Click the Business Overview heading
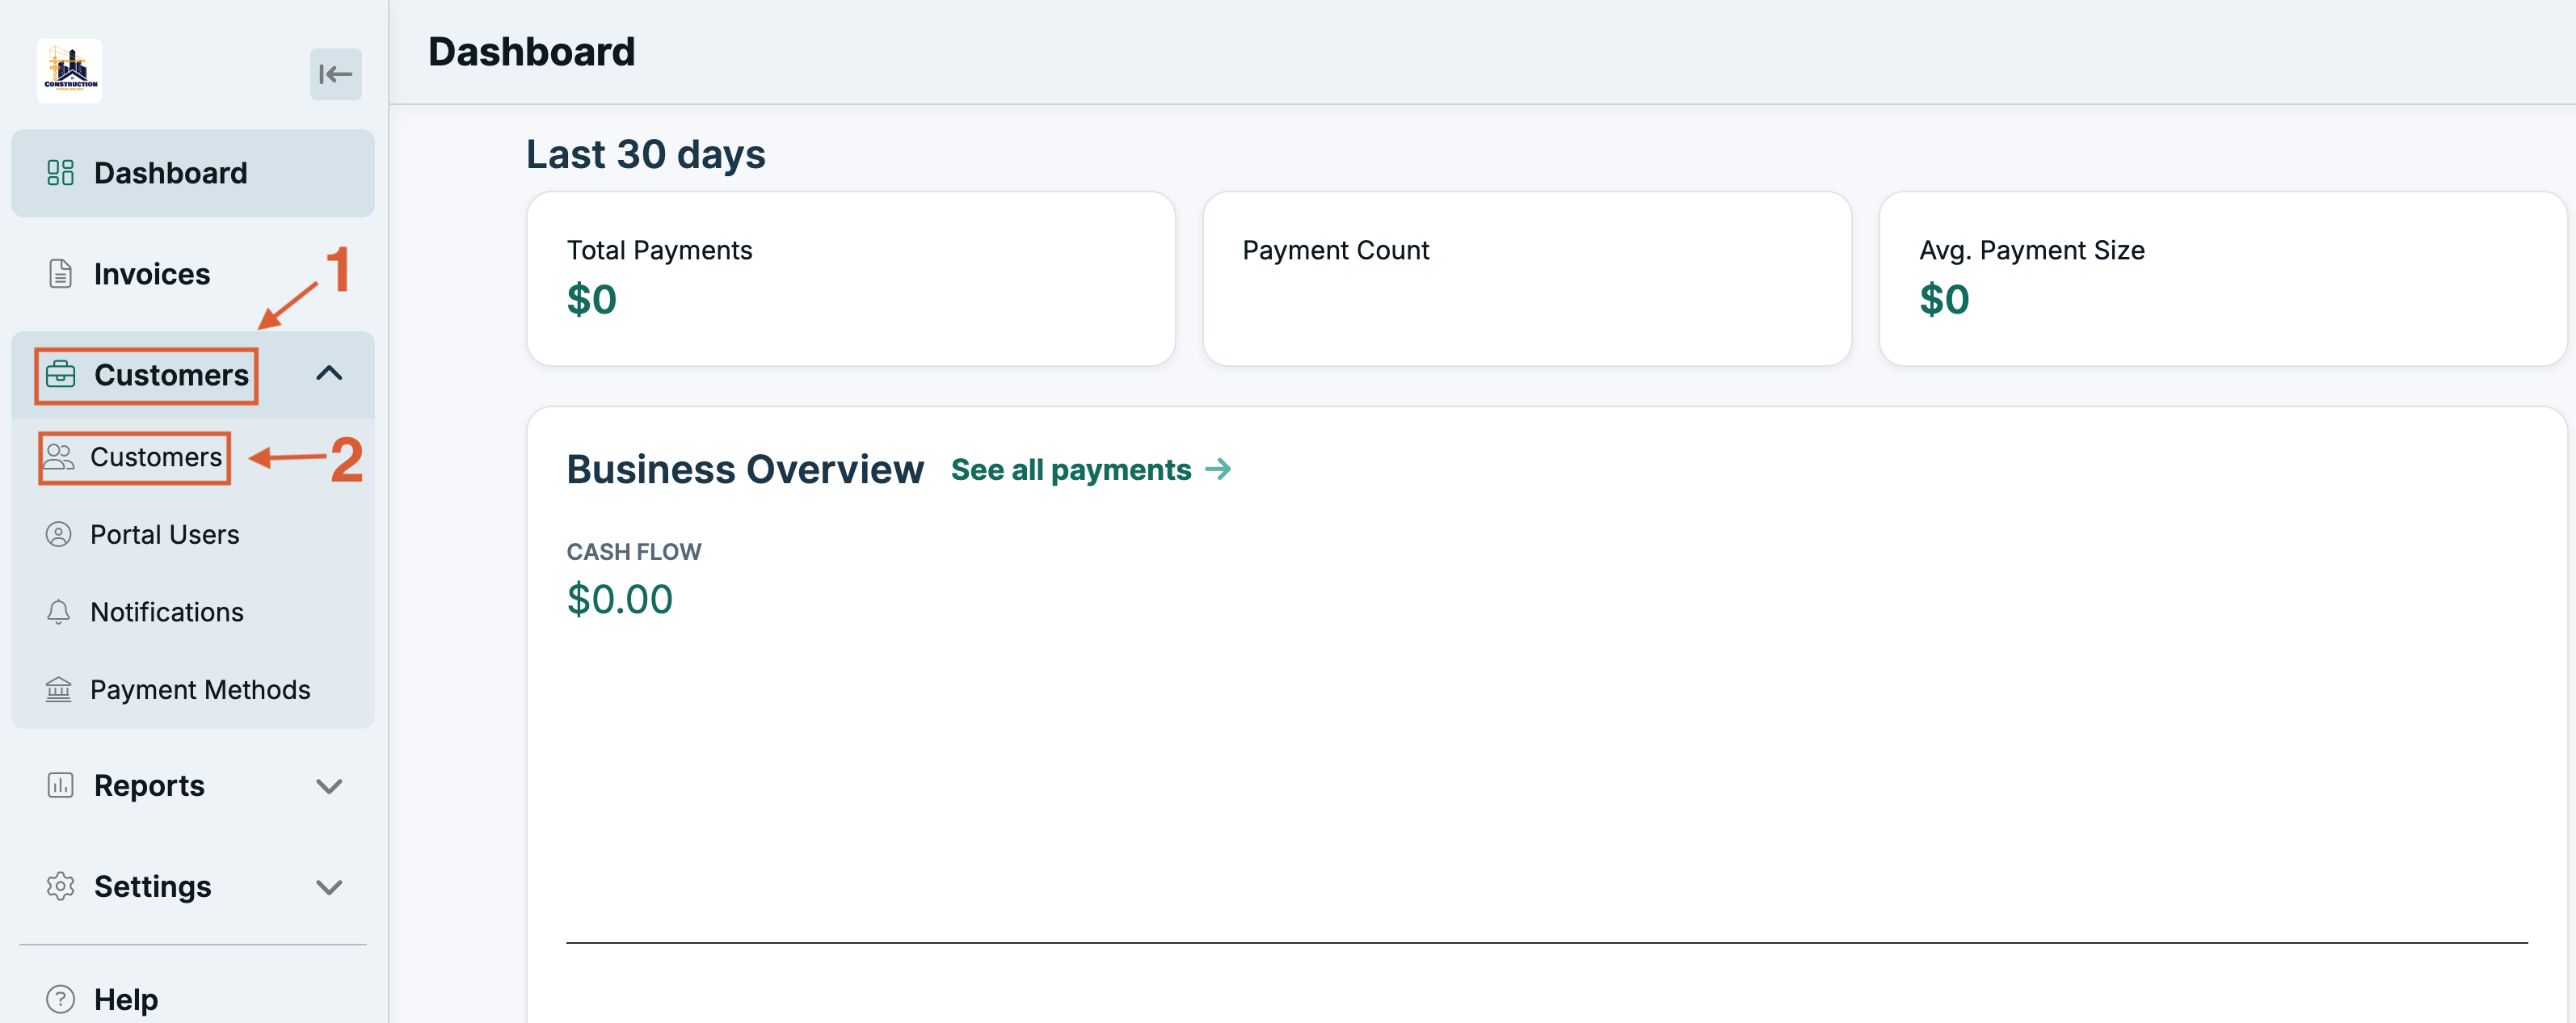Image resolution: width=2576 pixels, height=1023 pixels. [745, 469]
